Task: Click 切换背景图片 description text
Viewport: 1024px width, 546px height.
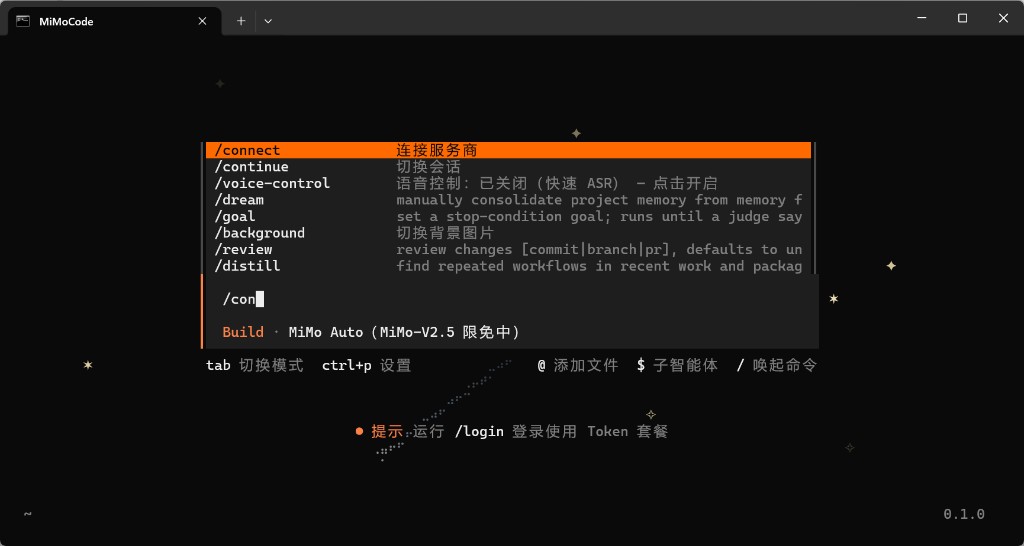Action: click(x=445, y=233)
